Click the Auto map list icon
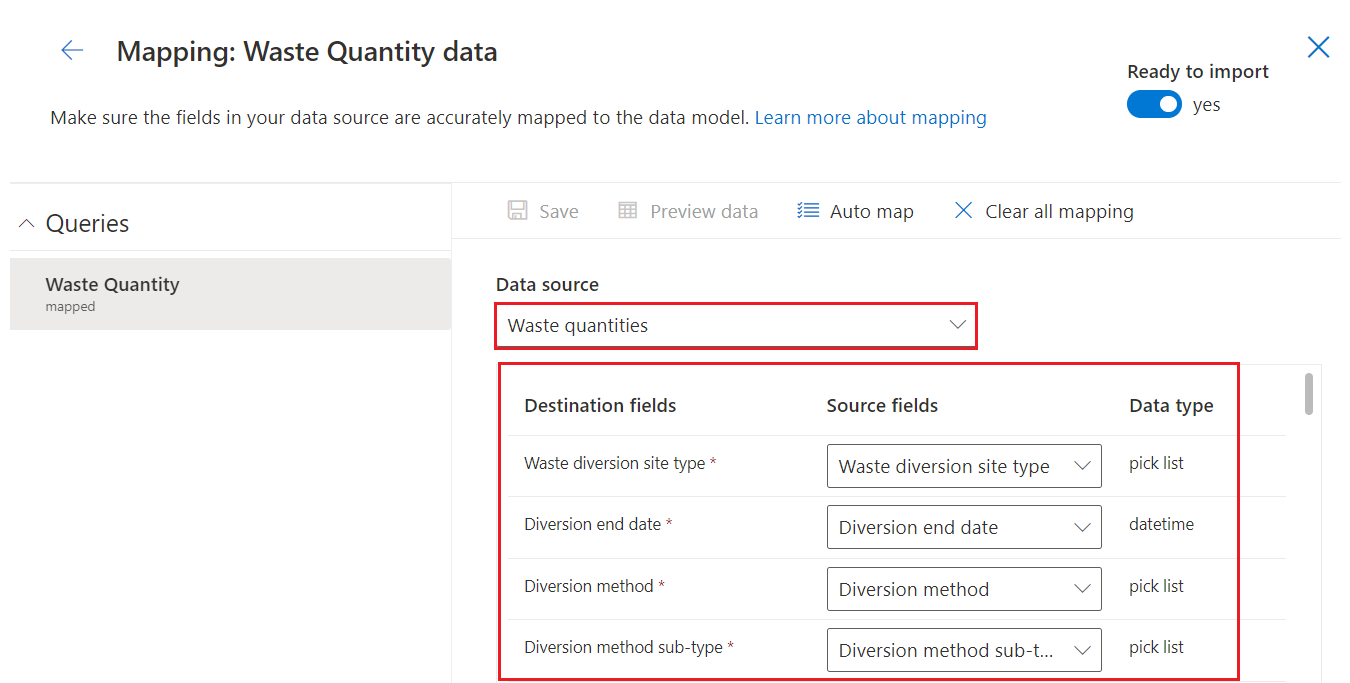The width and height of the screenshot is (1350, 683). pyautogui.click(x=808, y=211)
